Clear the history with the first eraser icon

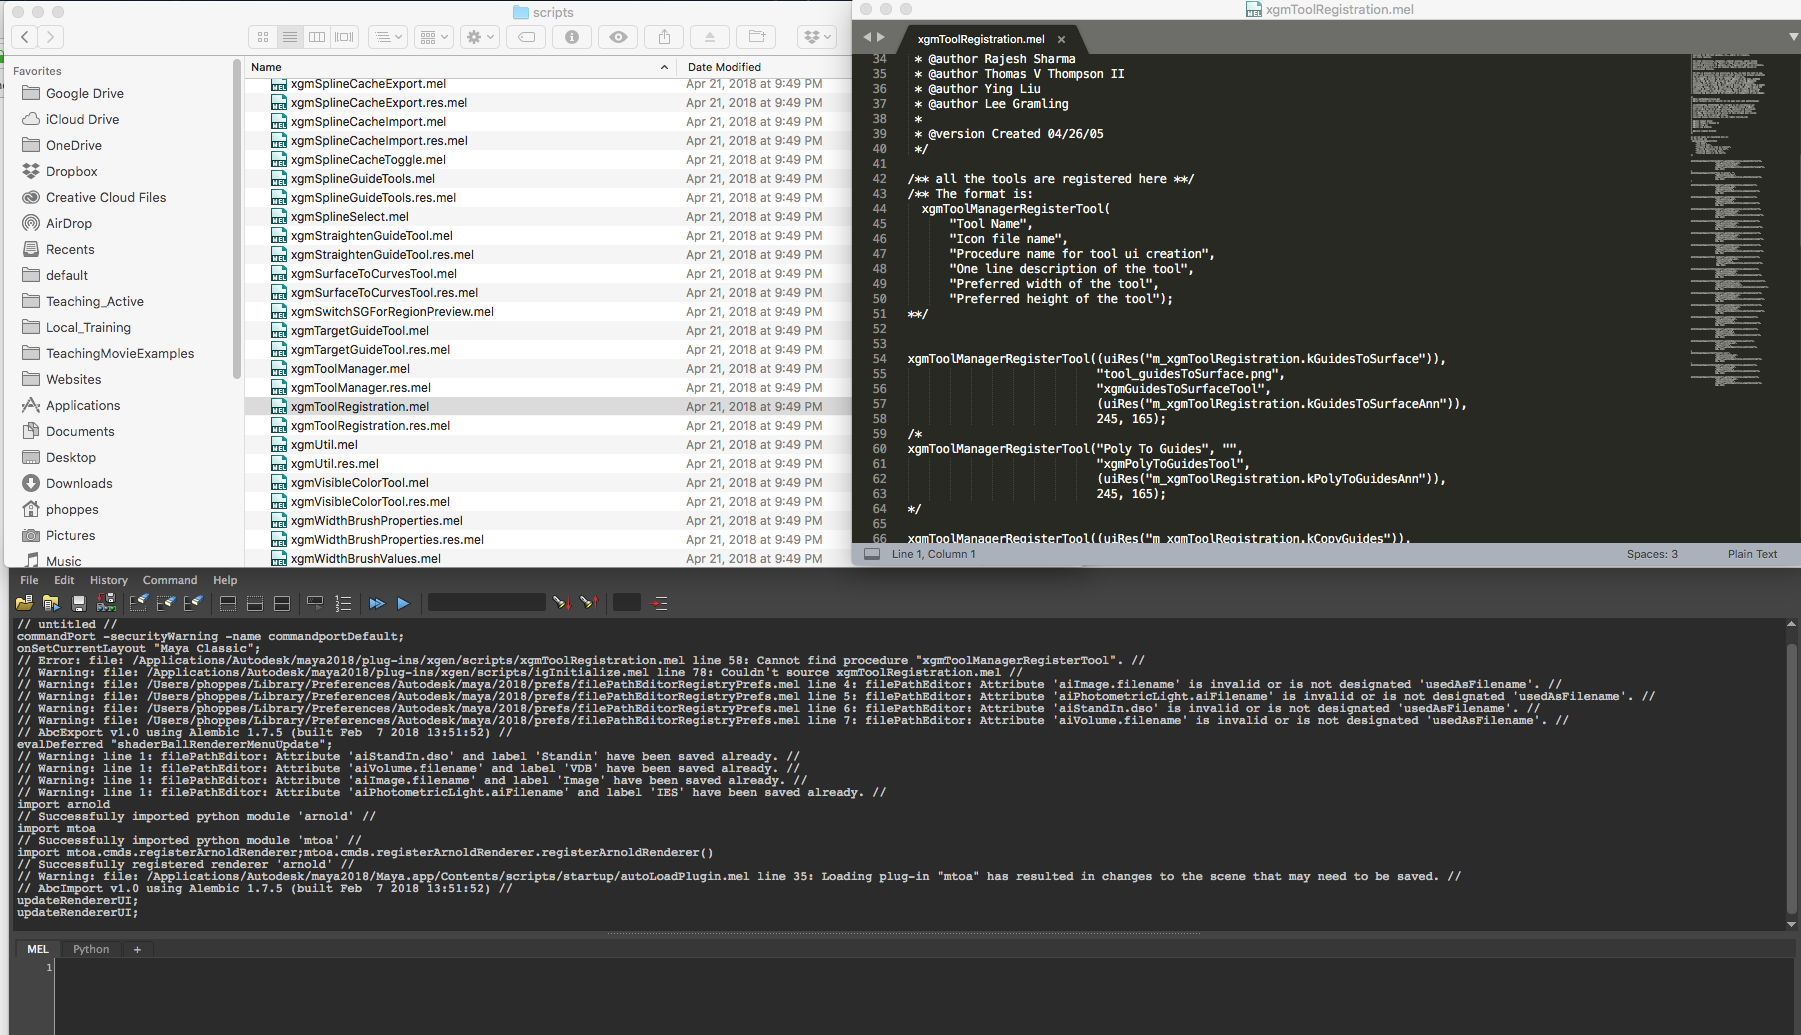(x=139, y=602)
